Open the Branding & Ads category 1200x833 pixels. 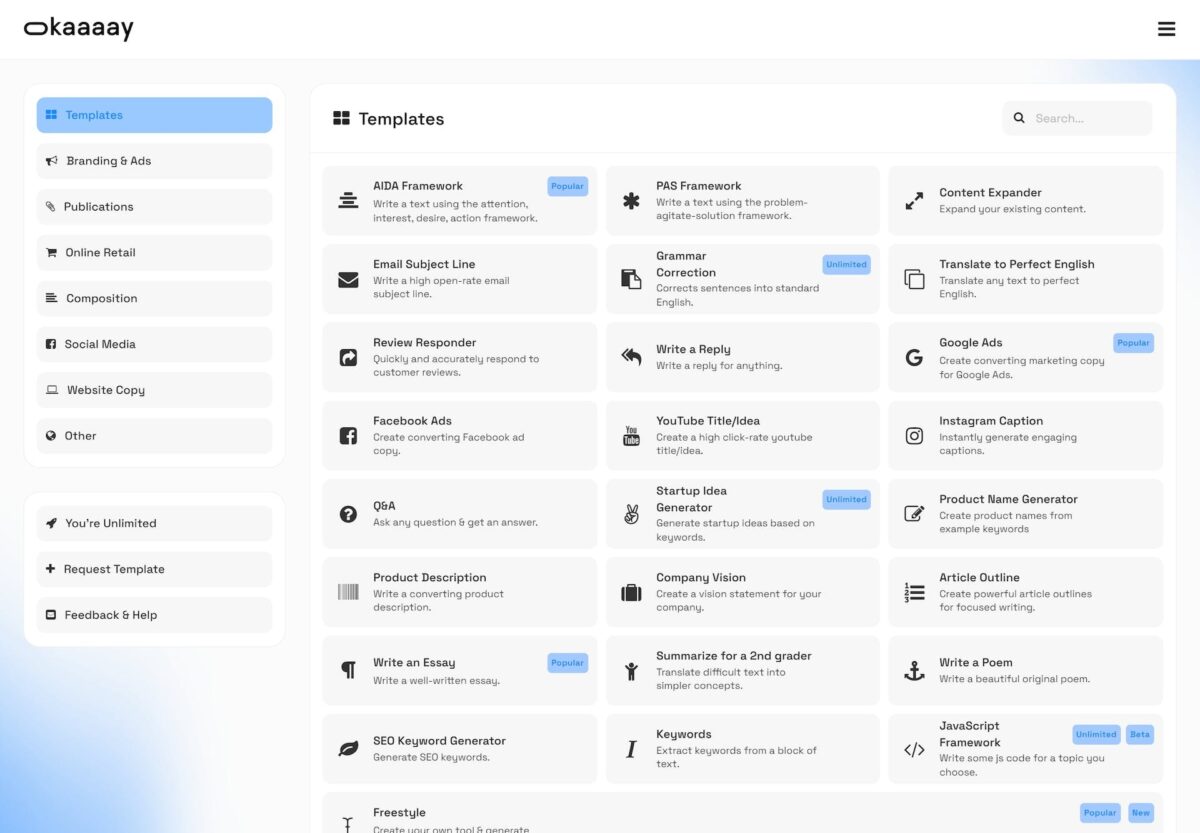[x=154, y=161]
